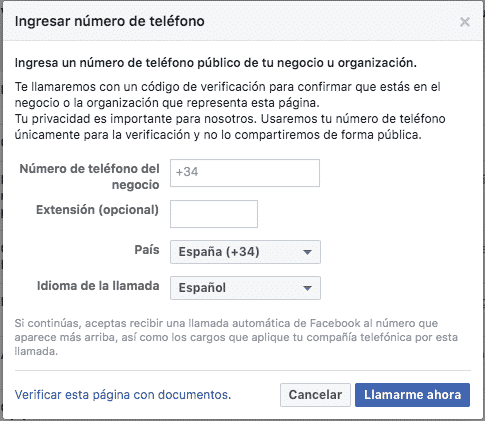Click the Idioma de la llamada arrow icon
Viewport: 485px width, 421px height.
307,288
